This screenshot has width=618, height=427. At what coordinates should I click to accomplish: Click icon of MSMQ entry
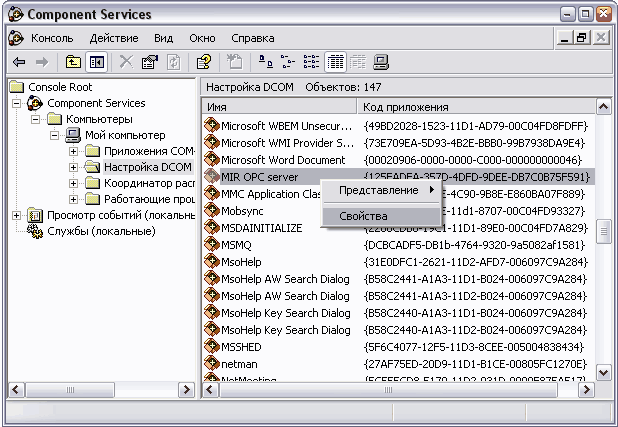pyautogui.click(x=212, y=244)
